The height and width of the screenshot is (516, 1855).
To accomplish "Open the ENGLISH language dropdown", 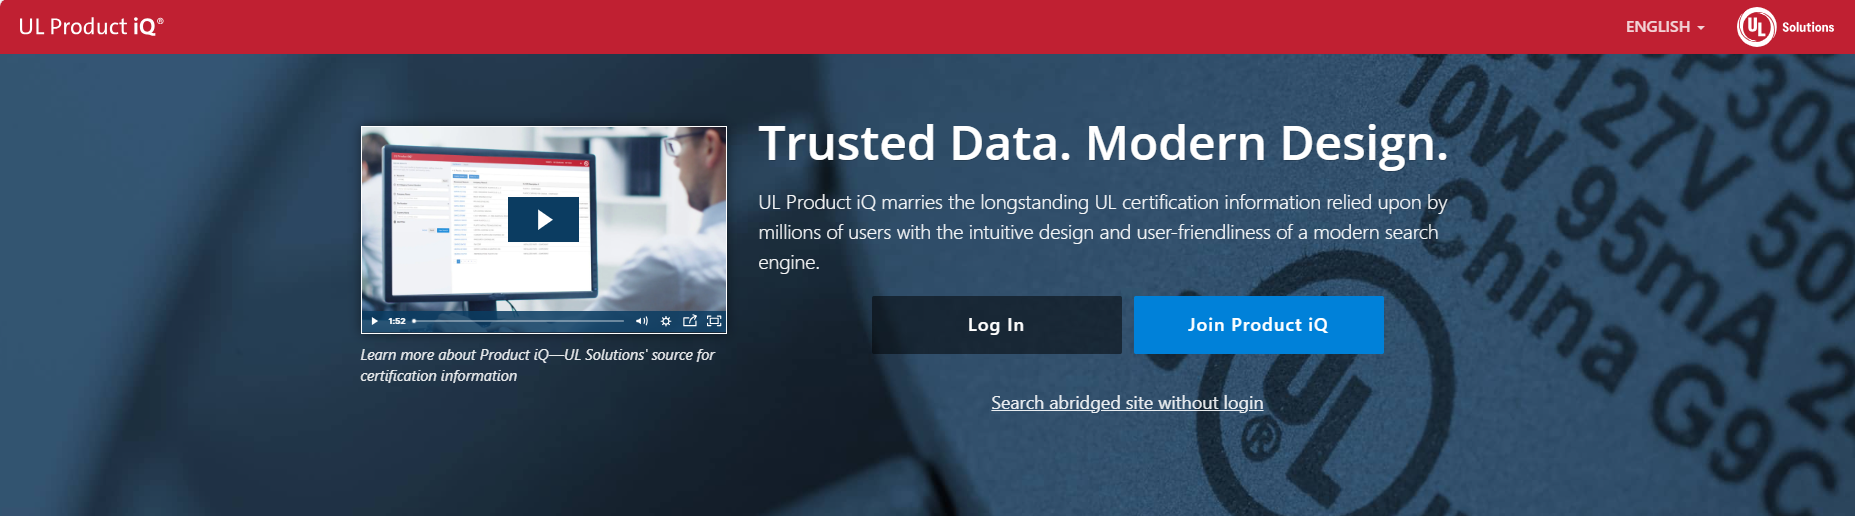I will [x=1665, y=27].
